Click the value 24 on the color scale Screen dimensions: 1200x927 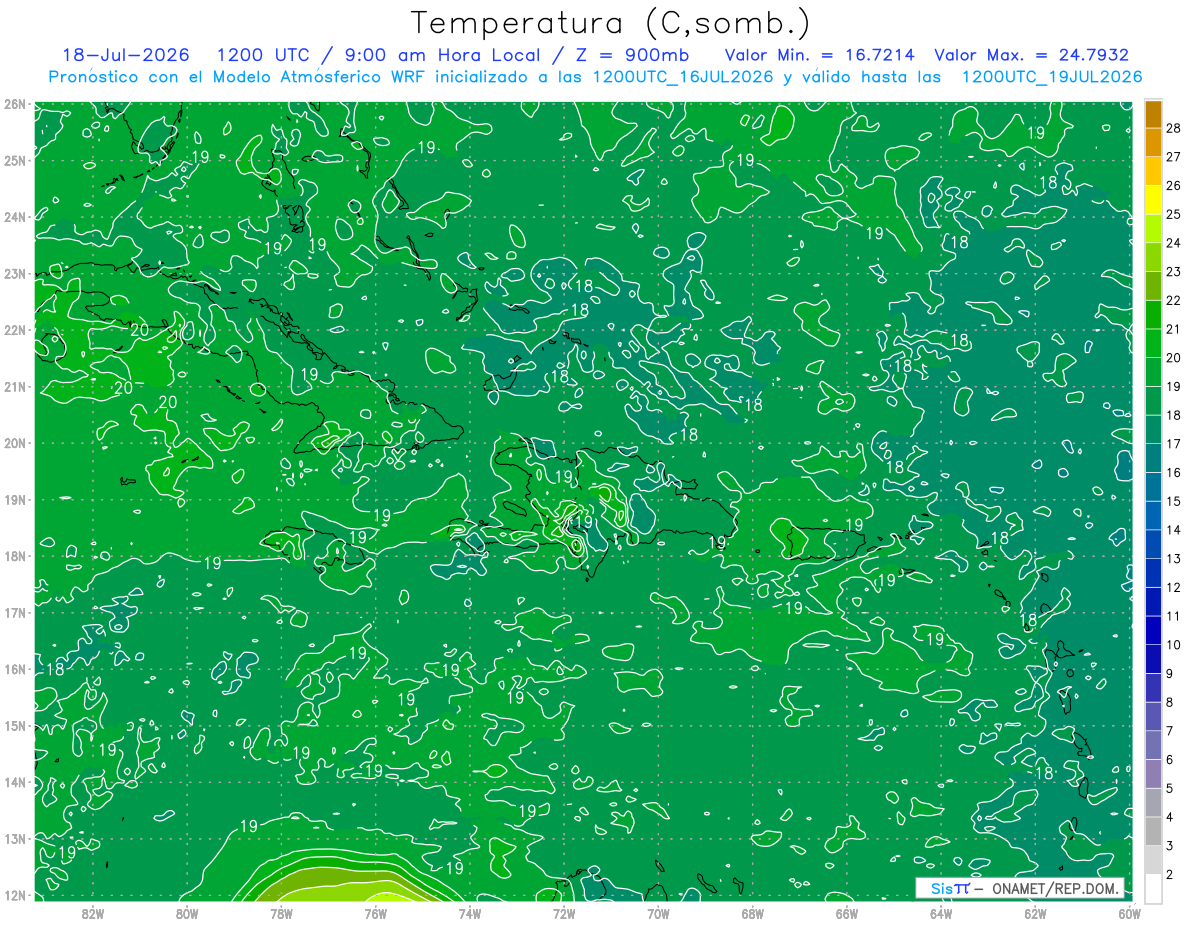click(1174, 242)
